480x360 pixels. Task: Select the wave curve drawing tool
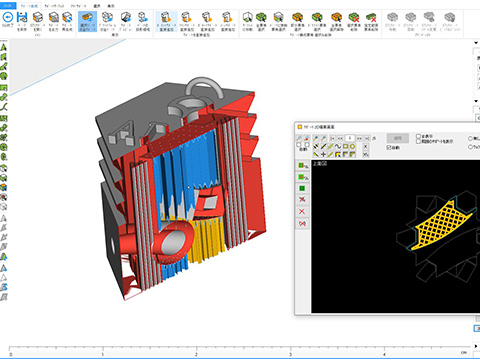point(338,146)
